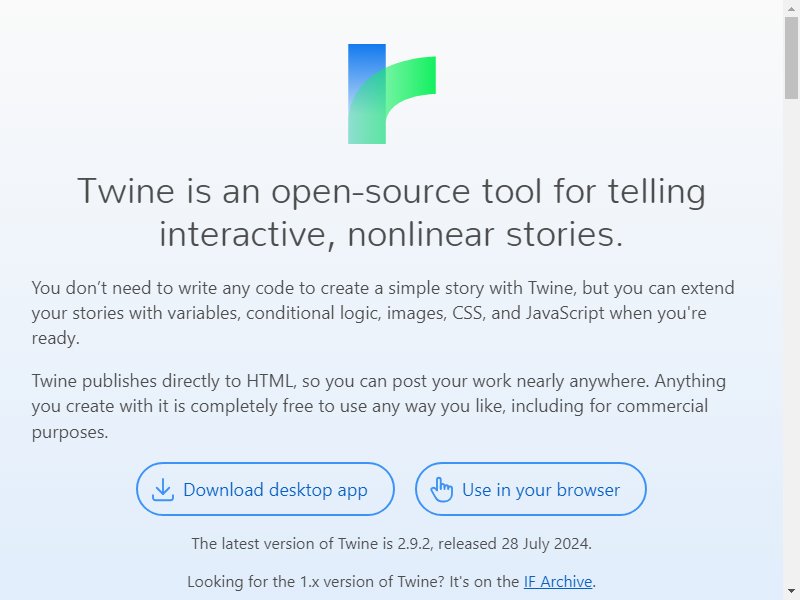
Task: Click the Download desktop app button
Action: pos(265,489)
